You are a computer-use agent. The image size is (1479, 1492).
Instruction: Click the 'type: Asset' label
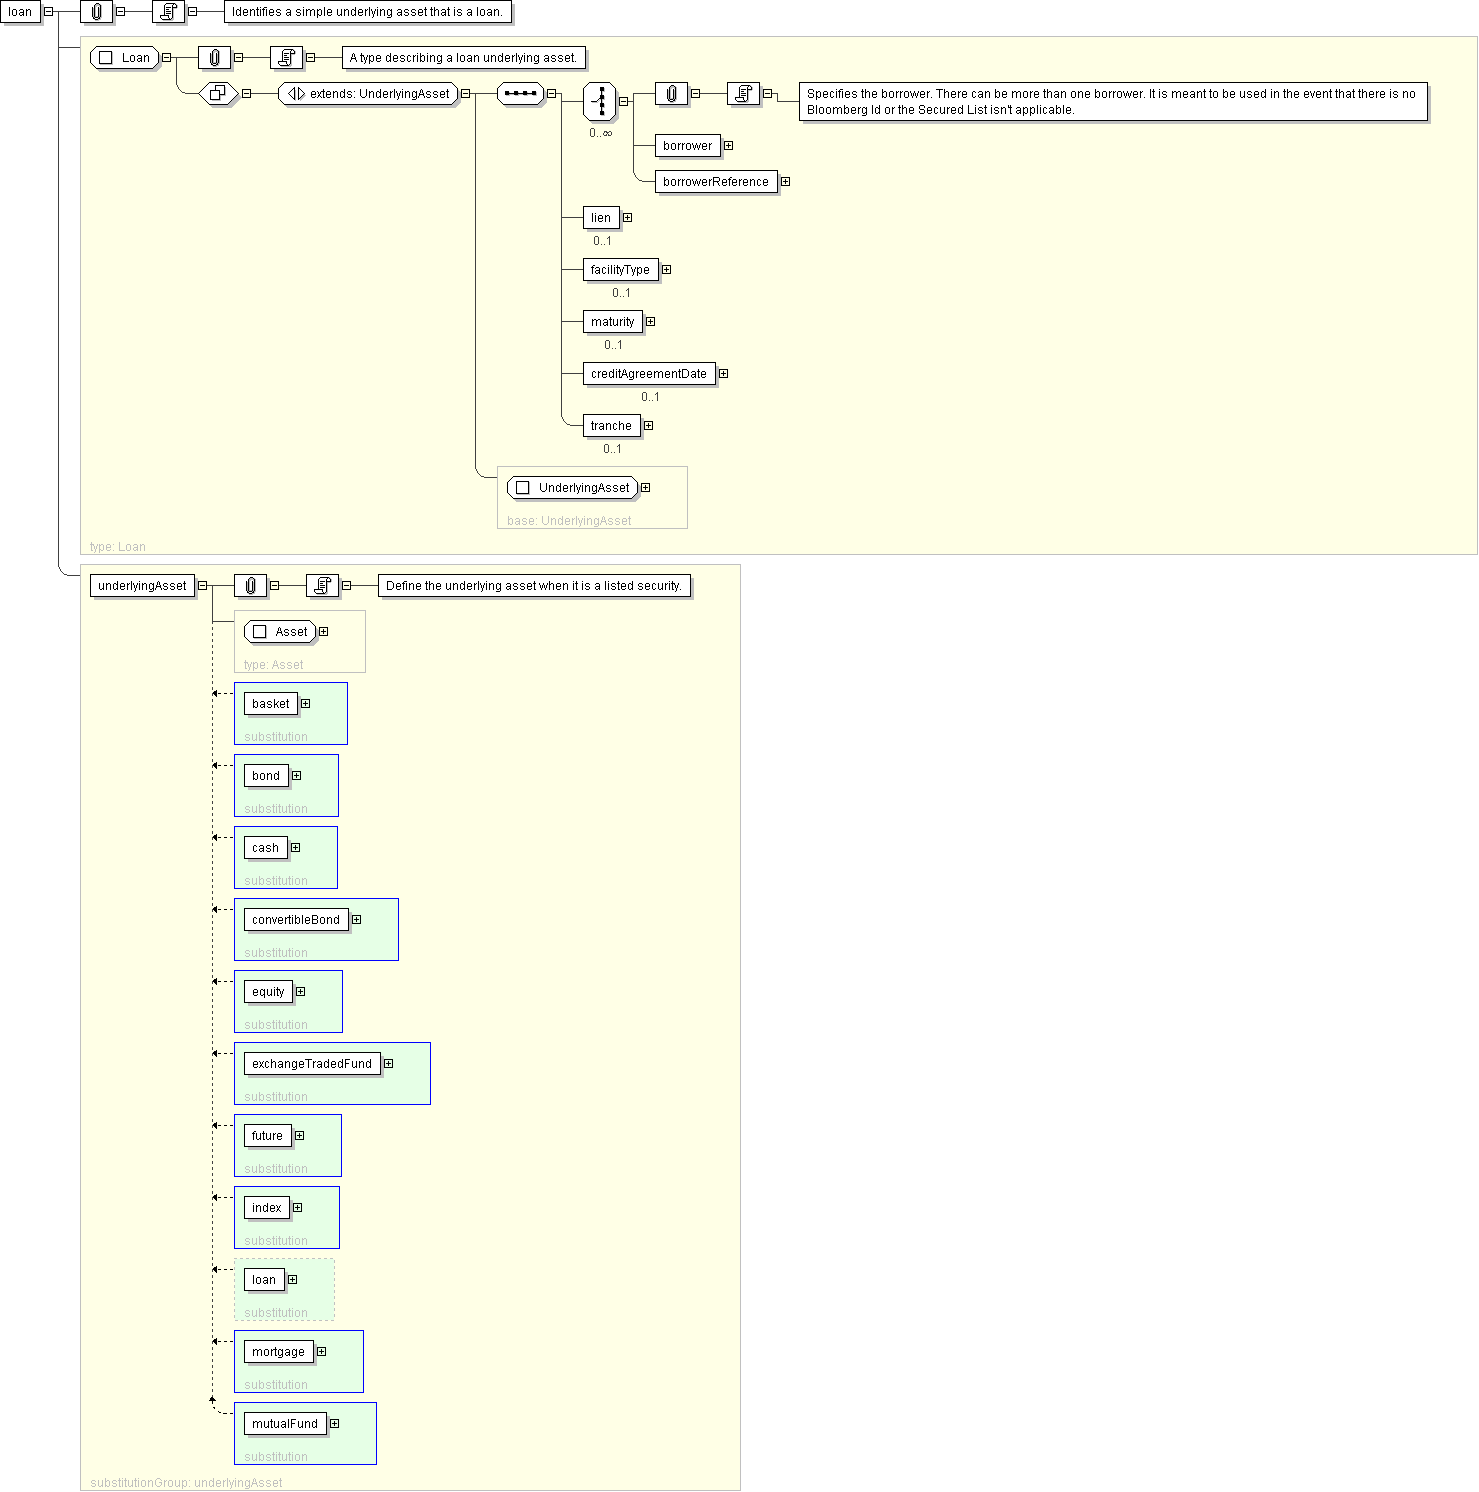pos(273,665)
